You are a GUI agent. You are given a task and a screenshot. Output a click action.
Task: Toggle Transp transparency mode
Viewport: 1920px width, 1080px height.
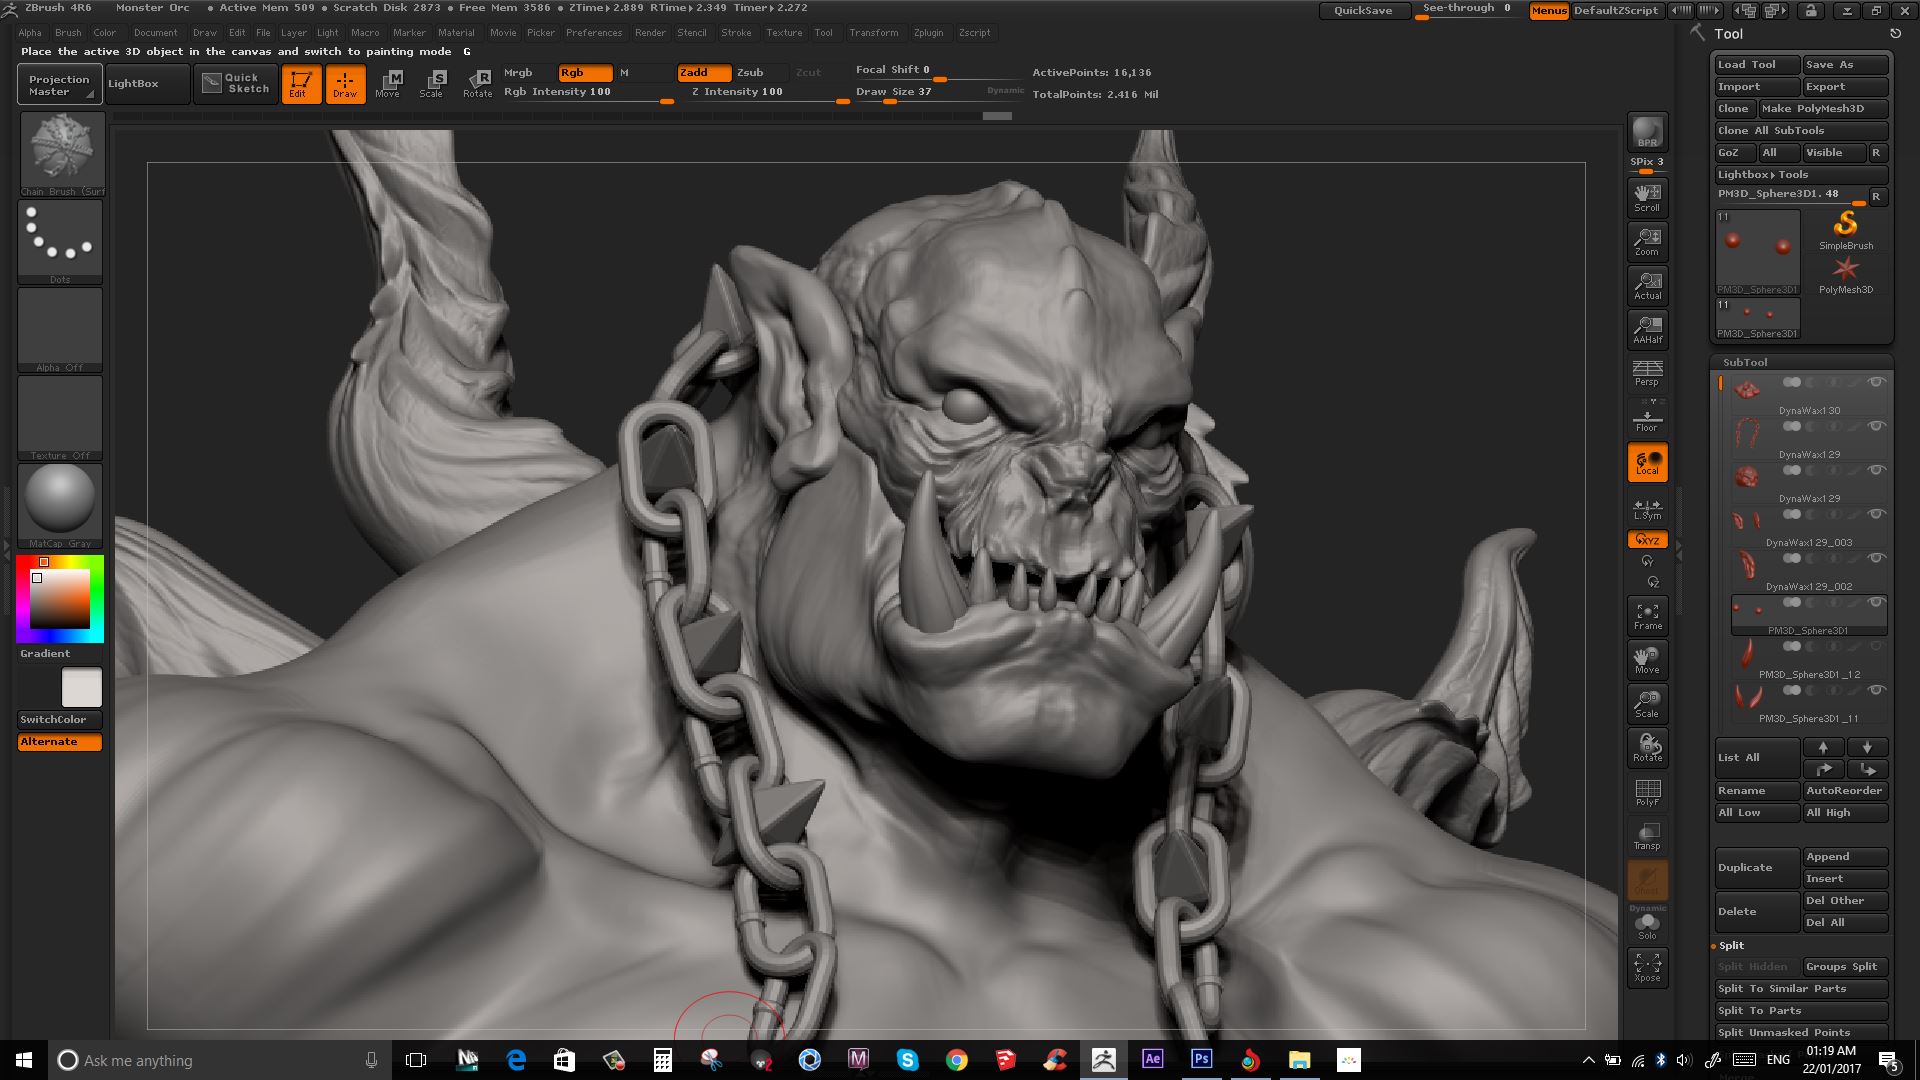click(1647, 835)
